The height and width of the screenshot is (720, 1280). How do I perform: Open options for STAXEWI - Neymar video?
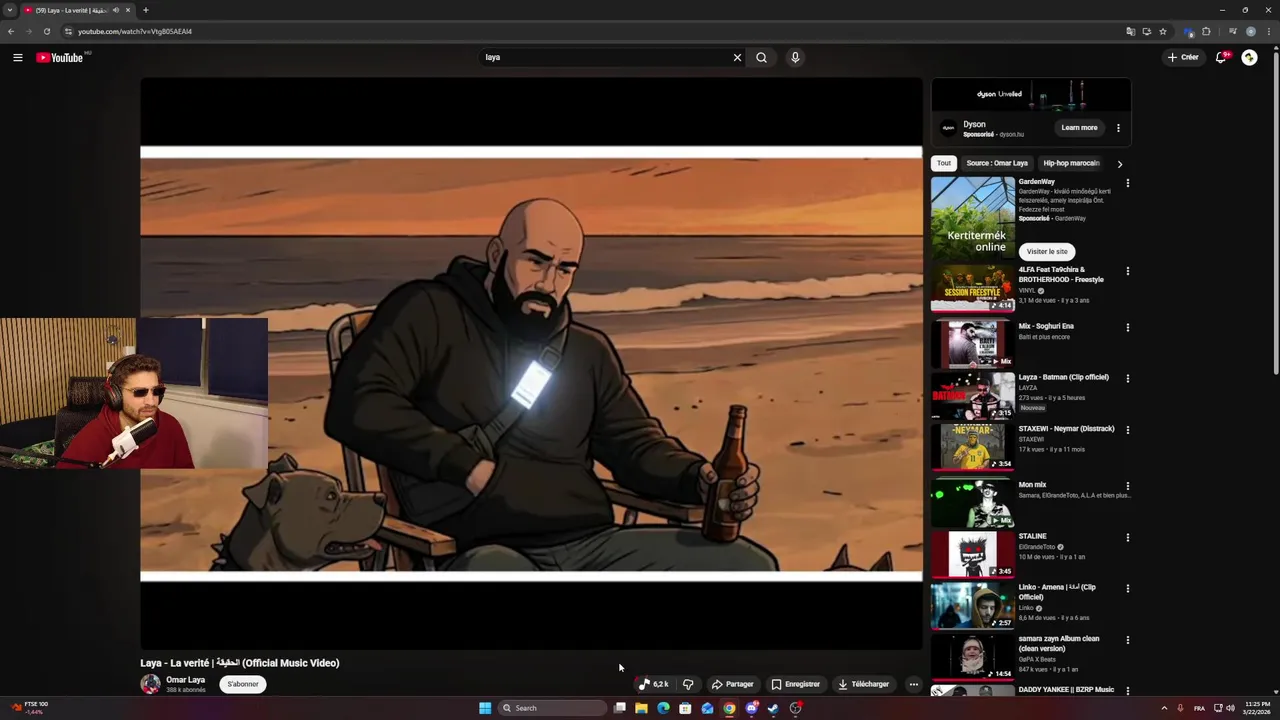point(1127,430)
